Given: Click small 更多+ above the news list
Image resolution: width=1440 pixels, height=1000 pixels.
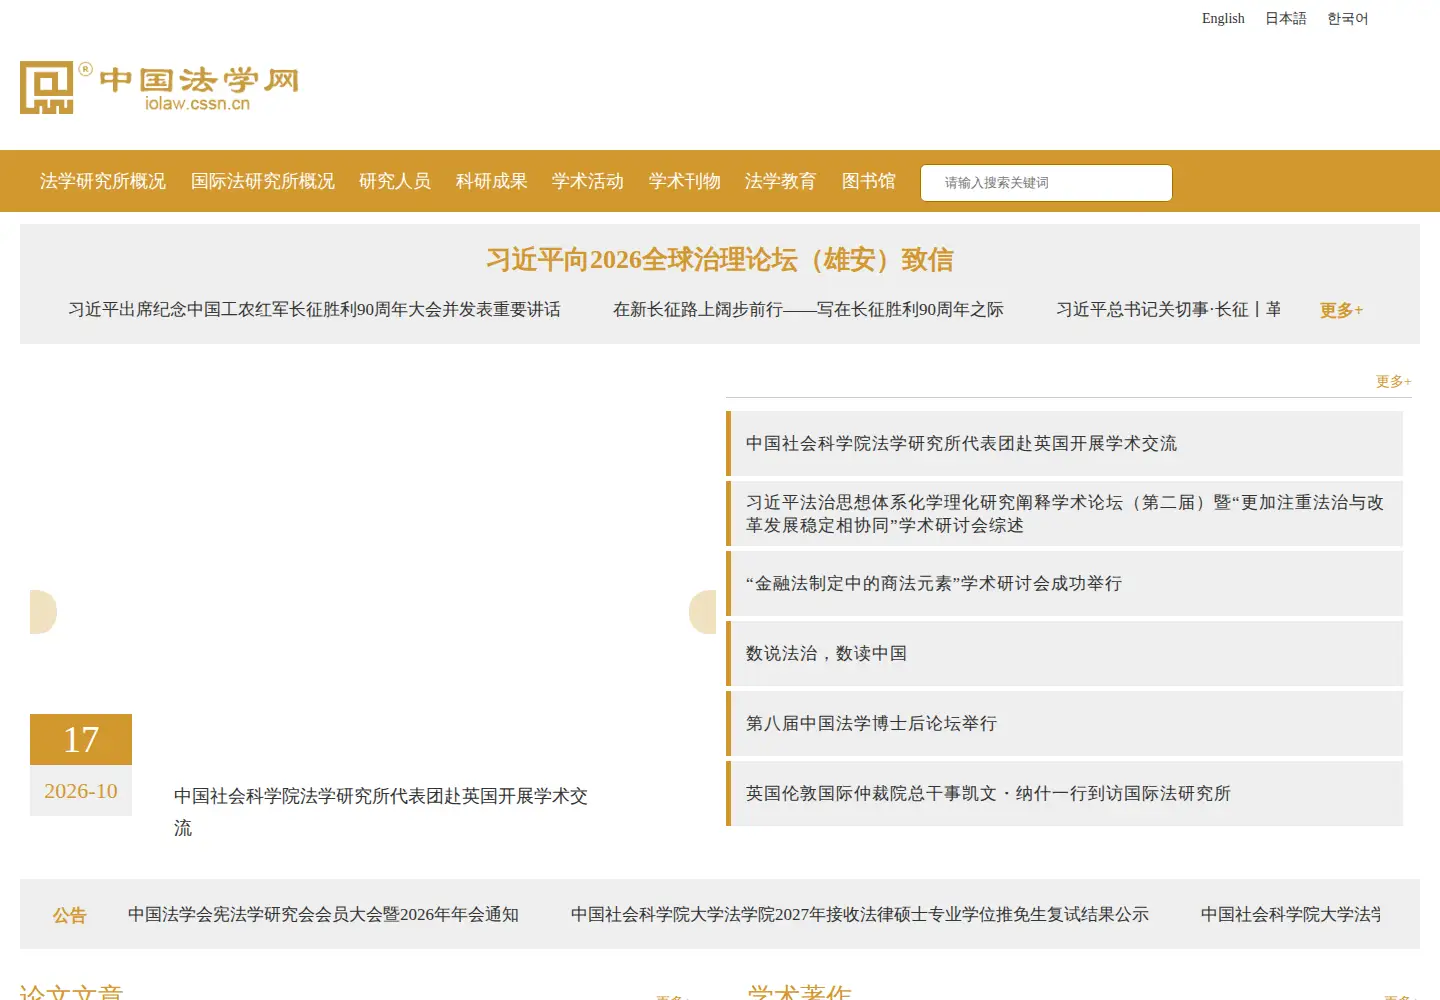Looking at the screenshot, I should [x=1393, y=381].
